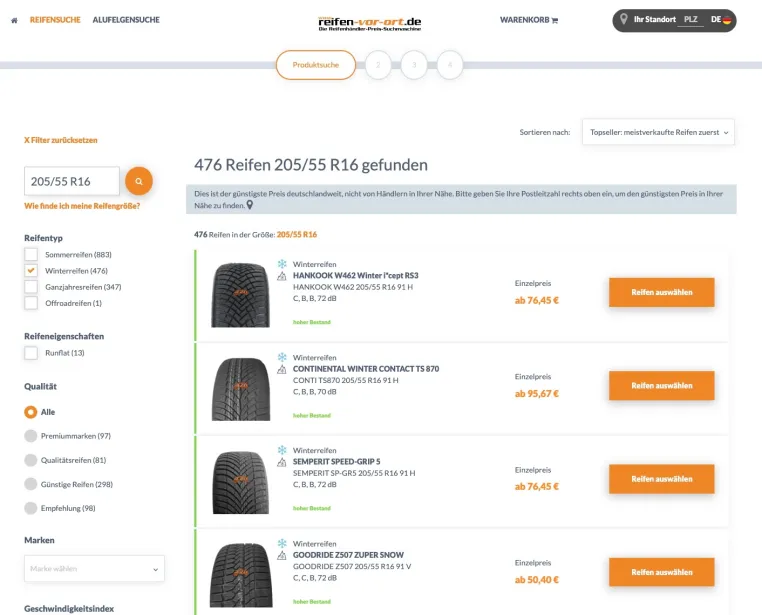Open the GOODRIDE Z507 ZUPER SNOW title
Viewport: 762px width, 615px height.
tap(348, 555)
